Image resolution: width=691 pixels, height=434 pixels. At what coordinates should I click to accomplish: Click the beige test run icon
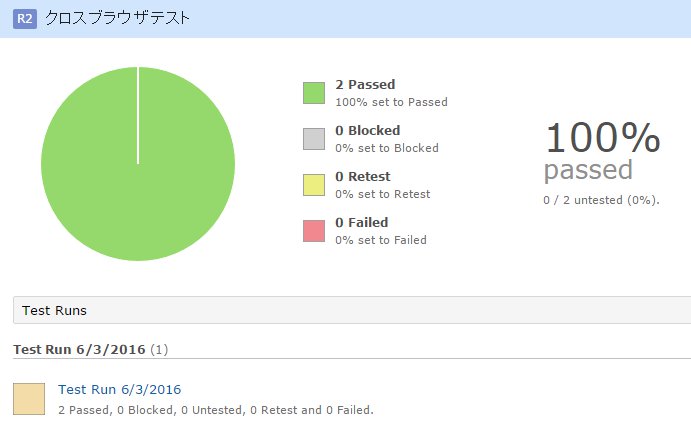pos(29,398)
